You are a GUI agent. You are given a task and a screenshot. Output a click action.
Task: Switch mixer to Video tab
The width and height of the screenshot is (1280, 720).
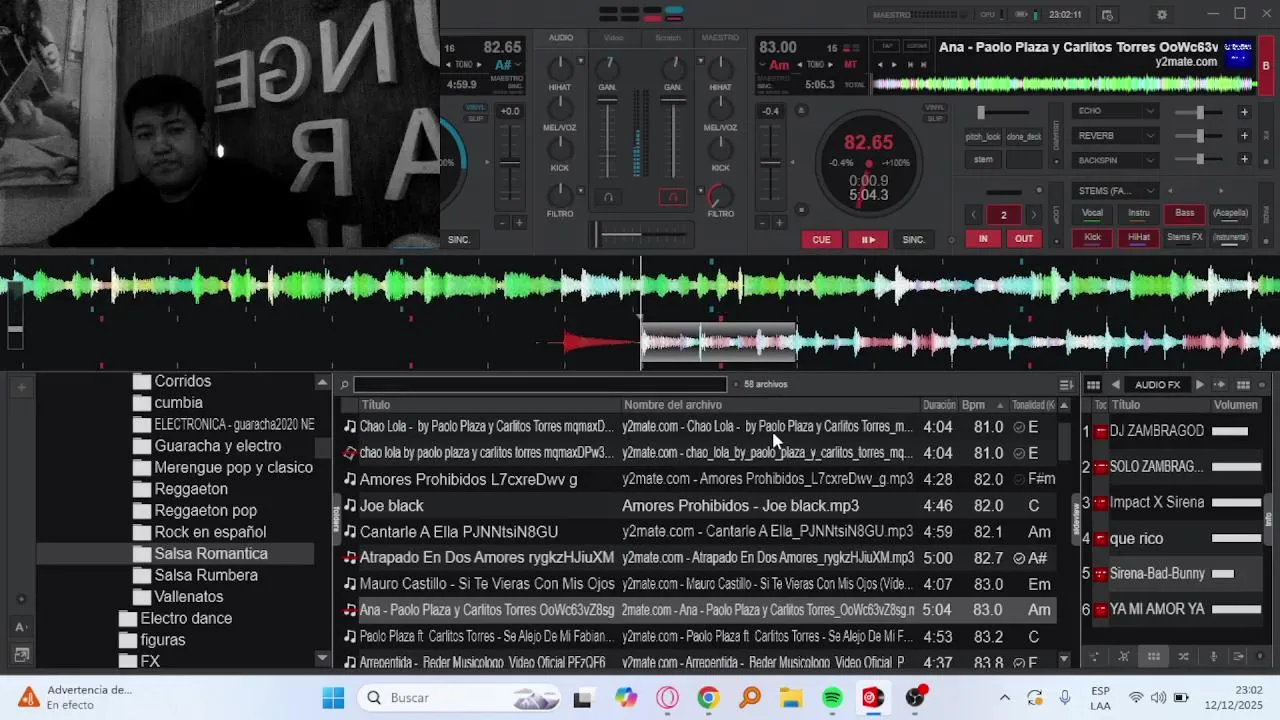pyautogui.click(x=614, y=38)
